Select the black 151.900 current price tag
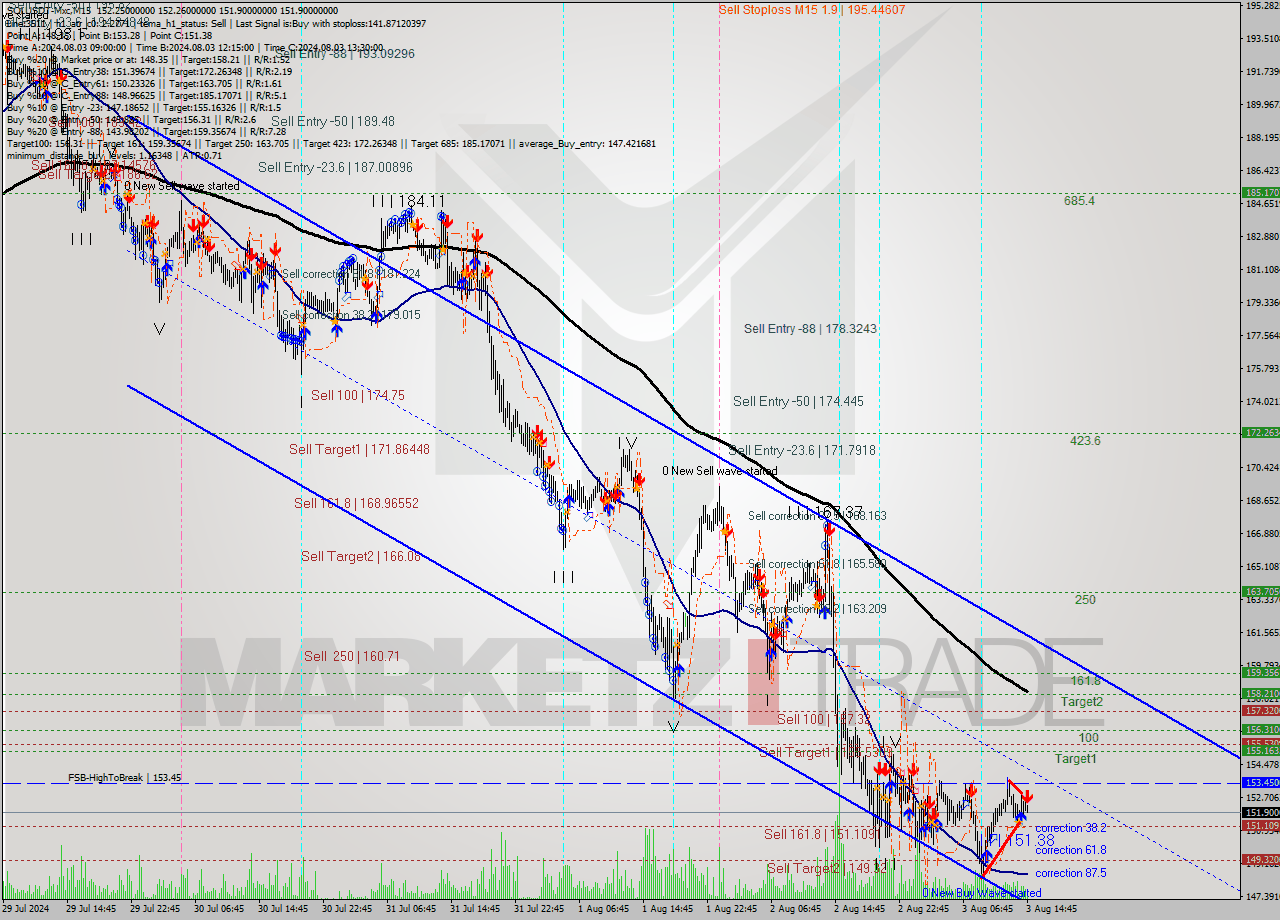This screenshot has height=920, width=1280. 1260,813
